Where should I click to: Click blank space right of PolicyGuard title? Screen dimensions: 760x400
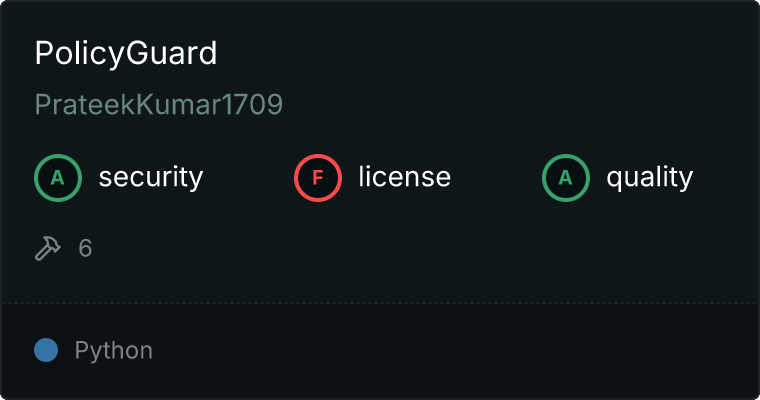485,53
